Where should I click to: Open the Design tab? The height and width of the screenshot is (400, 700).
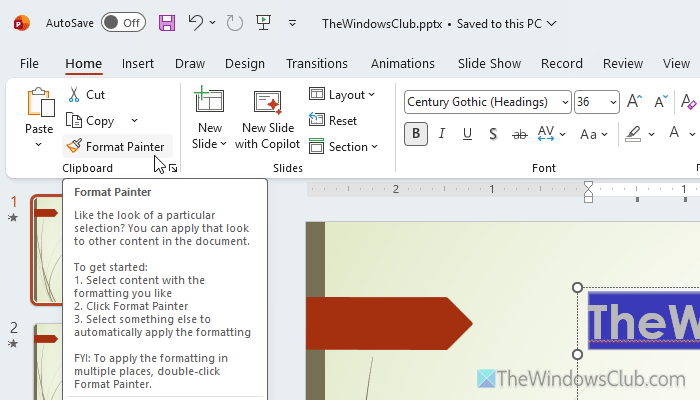[x=245, y=63]
